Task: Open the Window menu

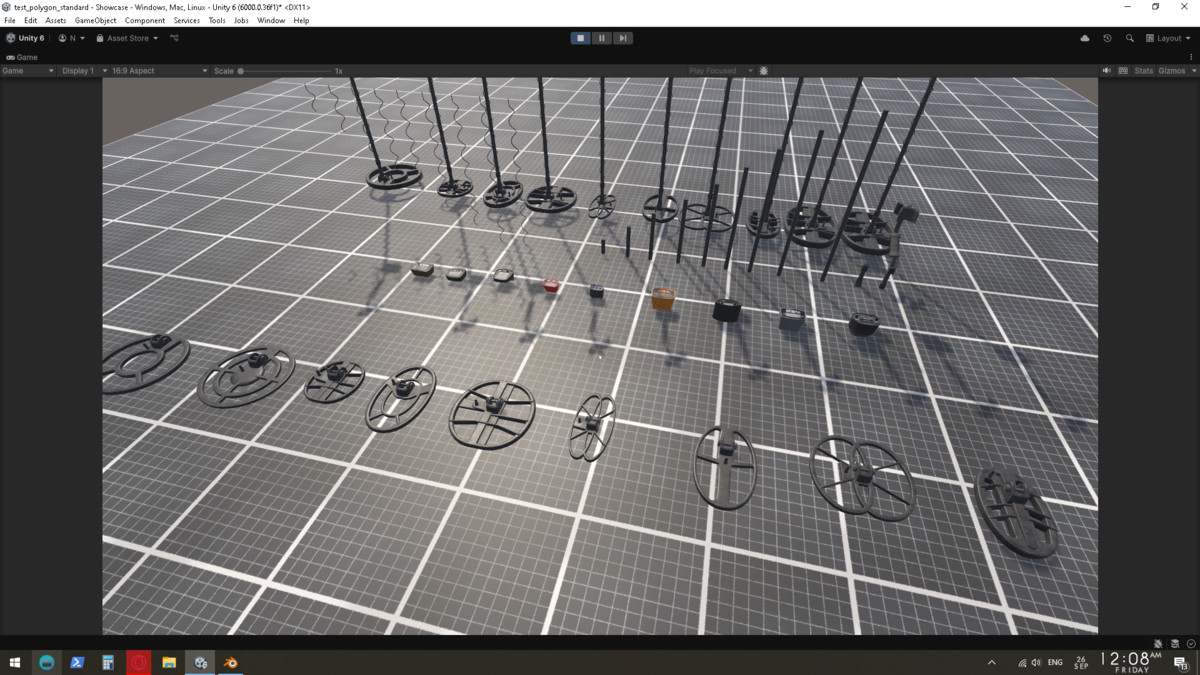Action: [x=271, y=20]
